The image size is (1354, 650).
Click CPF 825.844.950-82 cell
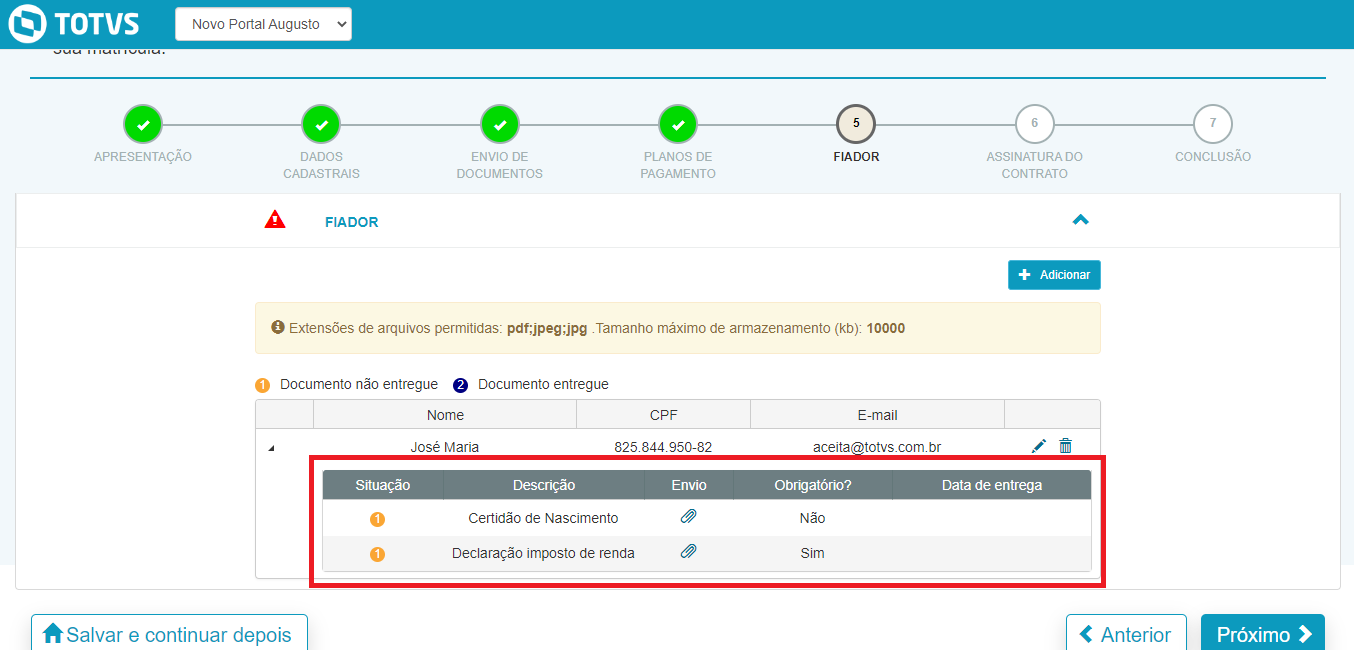[x=663, y=447]
